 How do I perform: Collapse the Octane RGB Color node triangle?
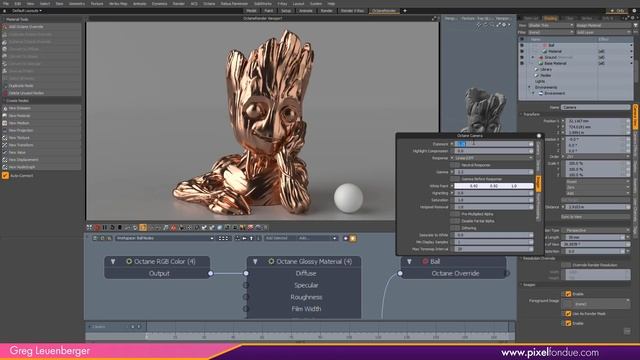(113, 262)
